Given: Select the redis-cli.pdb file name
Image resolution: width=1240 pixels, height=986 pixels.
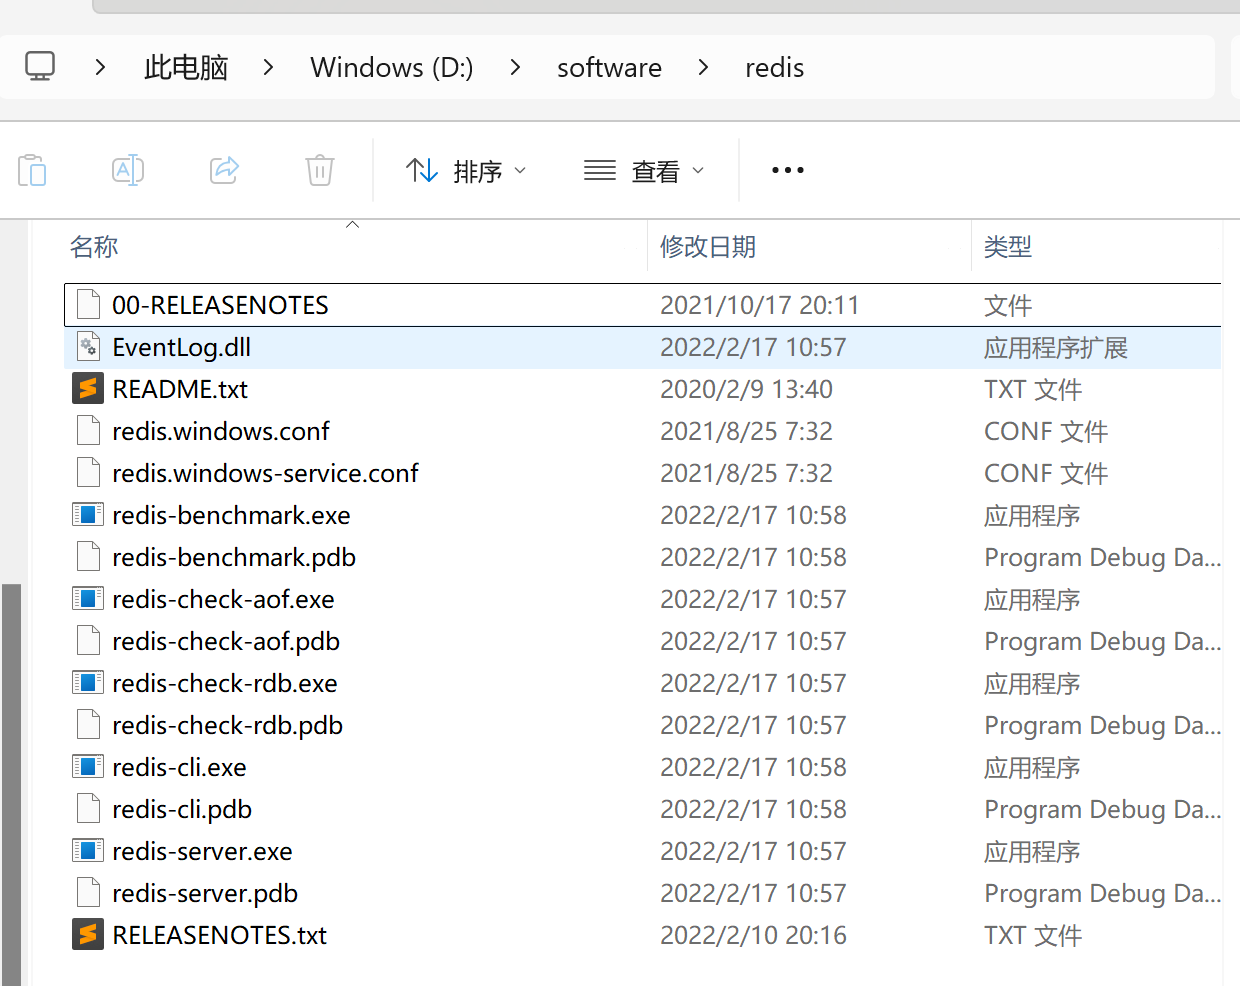Looking at the screenshot, I should [182, 809].
